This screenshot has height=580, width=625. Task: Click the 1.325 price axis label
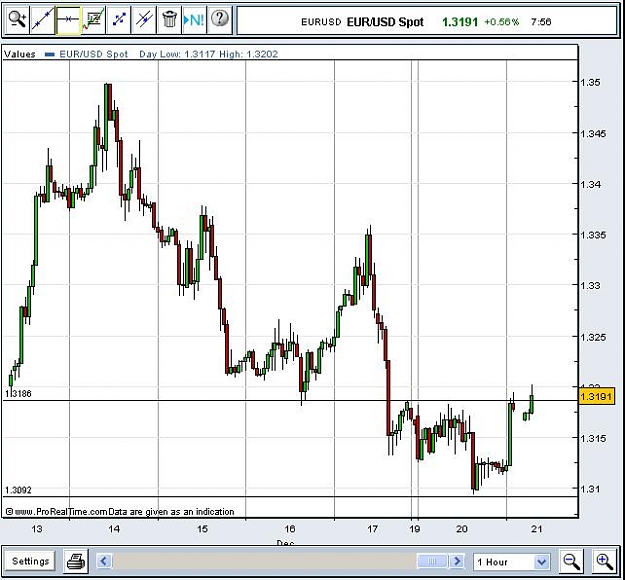[x=593, y=337]
